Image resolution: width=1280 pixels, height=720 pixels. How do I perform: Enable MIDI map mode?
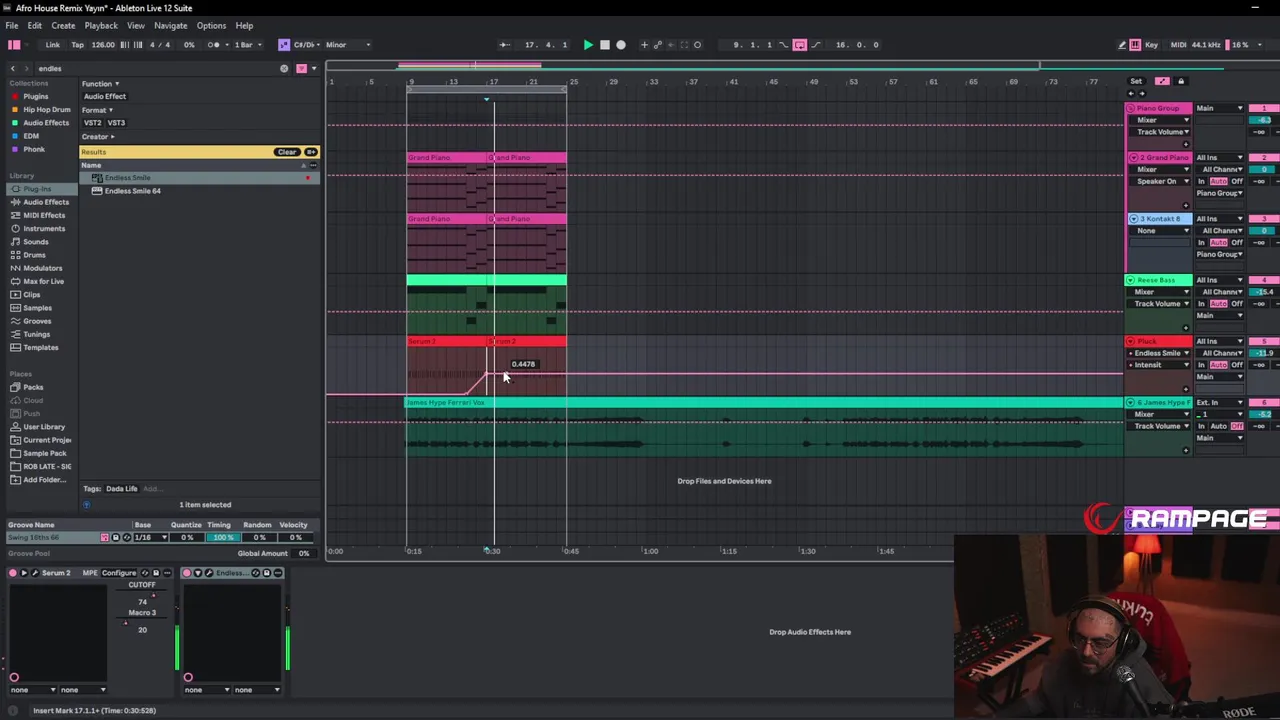(x=1178, y=44)
